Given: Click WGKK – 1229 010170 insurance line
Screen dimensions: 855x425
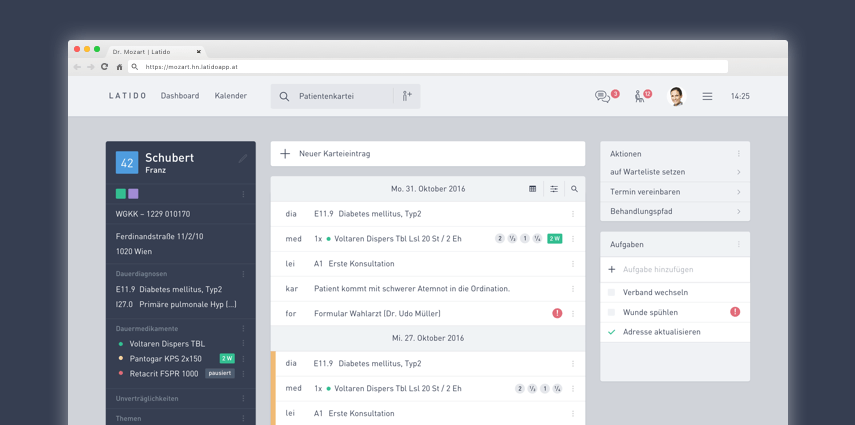Looking at the screenshot, I should point(153,214).
